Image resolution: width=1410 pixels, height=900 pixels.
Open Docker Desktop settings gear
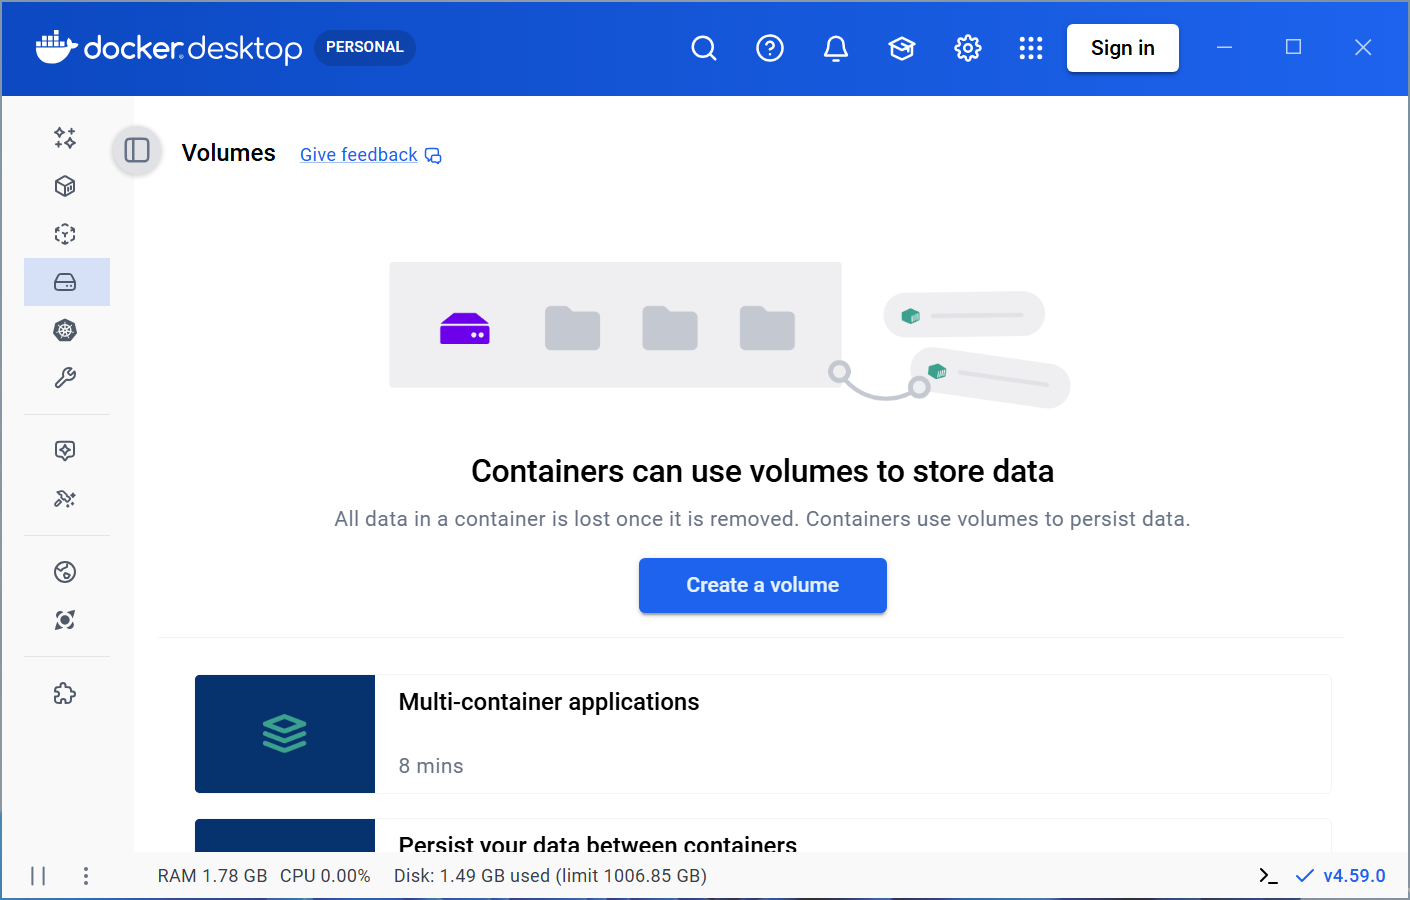(x=968, y=47)
